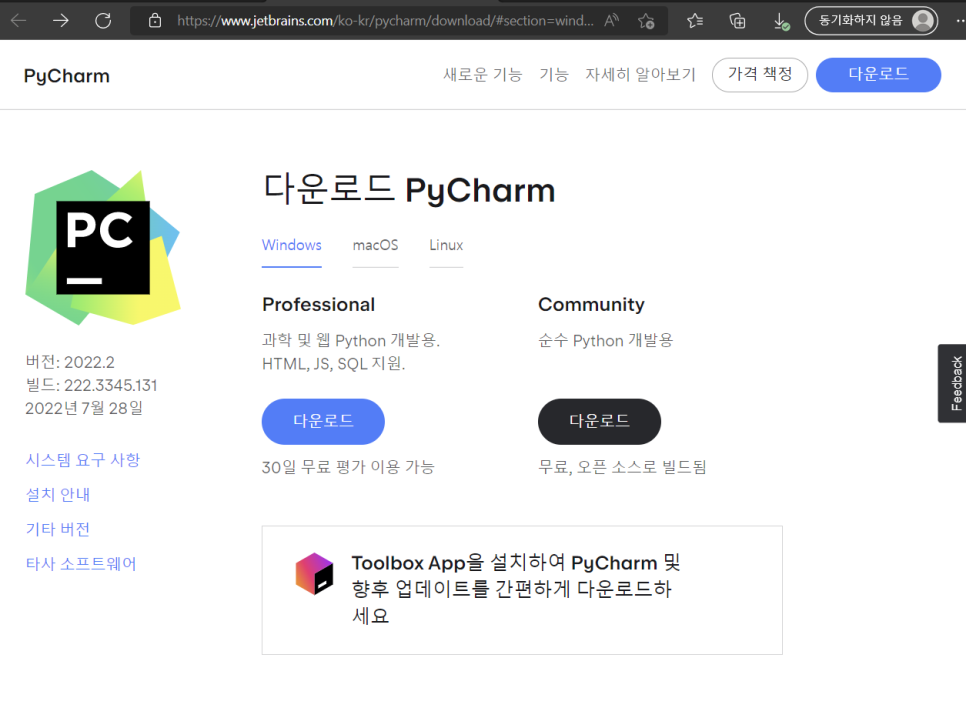Viewport: 966px width, 708px height.
Task: Open the 타사 소프트웨어 link
Action: [80, 563]
